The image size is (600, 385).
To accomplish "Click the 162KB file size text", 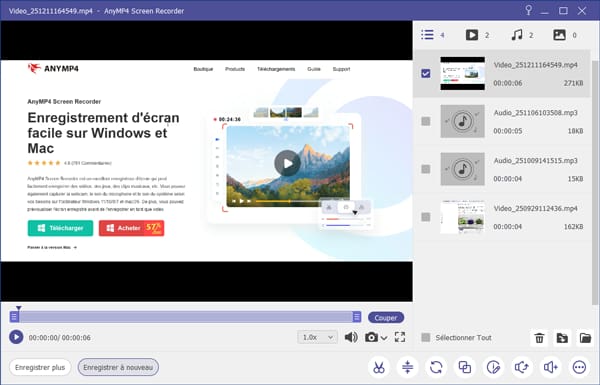I will [x=573, y=227].
